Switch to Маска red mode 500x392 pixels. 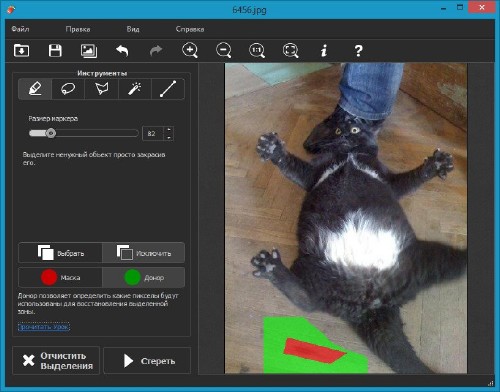(60, 277)
